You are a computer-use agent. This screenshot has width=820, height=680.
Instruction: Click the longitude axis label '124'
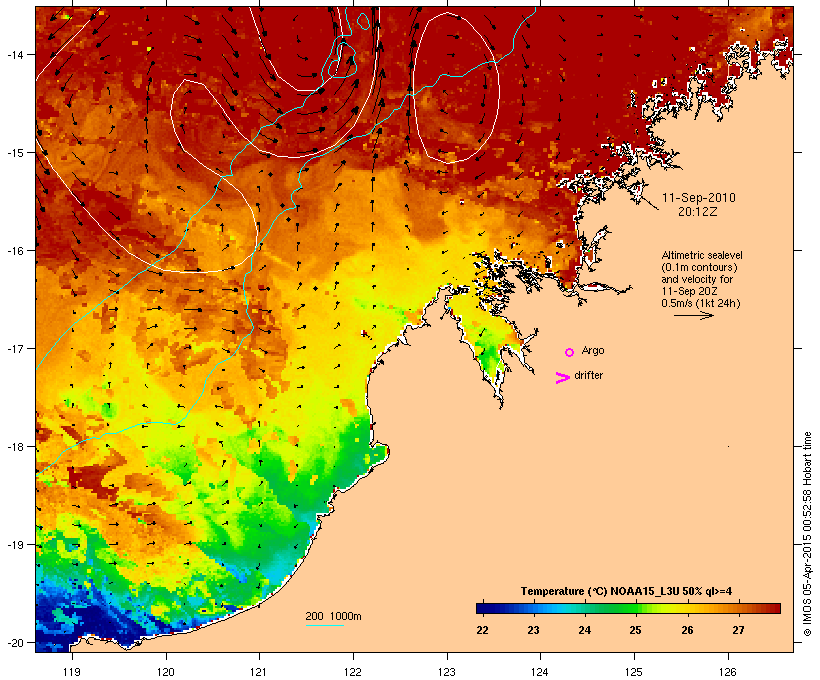pyautogui.click(x=540, y=672)
